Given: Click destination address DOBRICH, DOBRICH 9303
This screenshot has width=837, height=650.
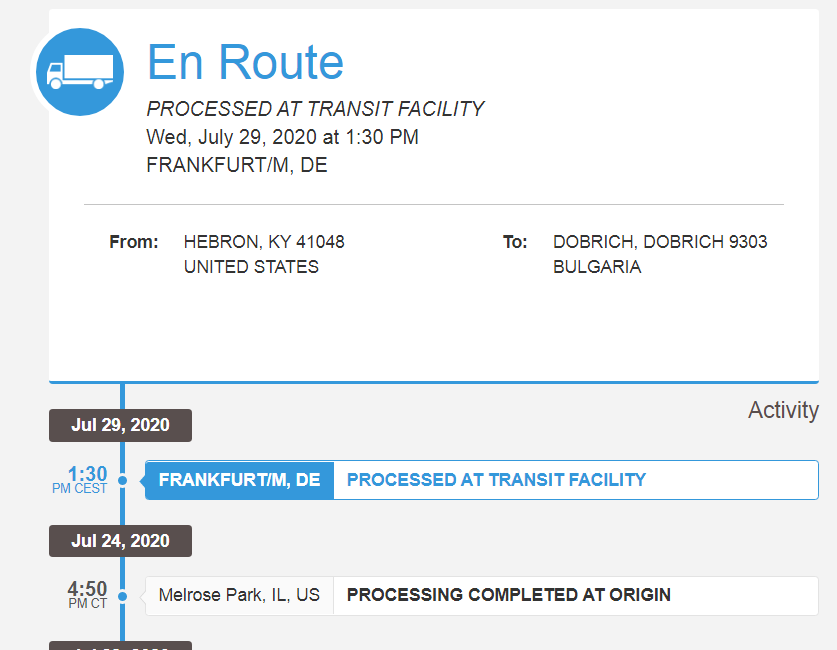Looking at the screenshot, I should (660, 242).
